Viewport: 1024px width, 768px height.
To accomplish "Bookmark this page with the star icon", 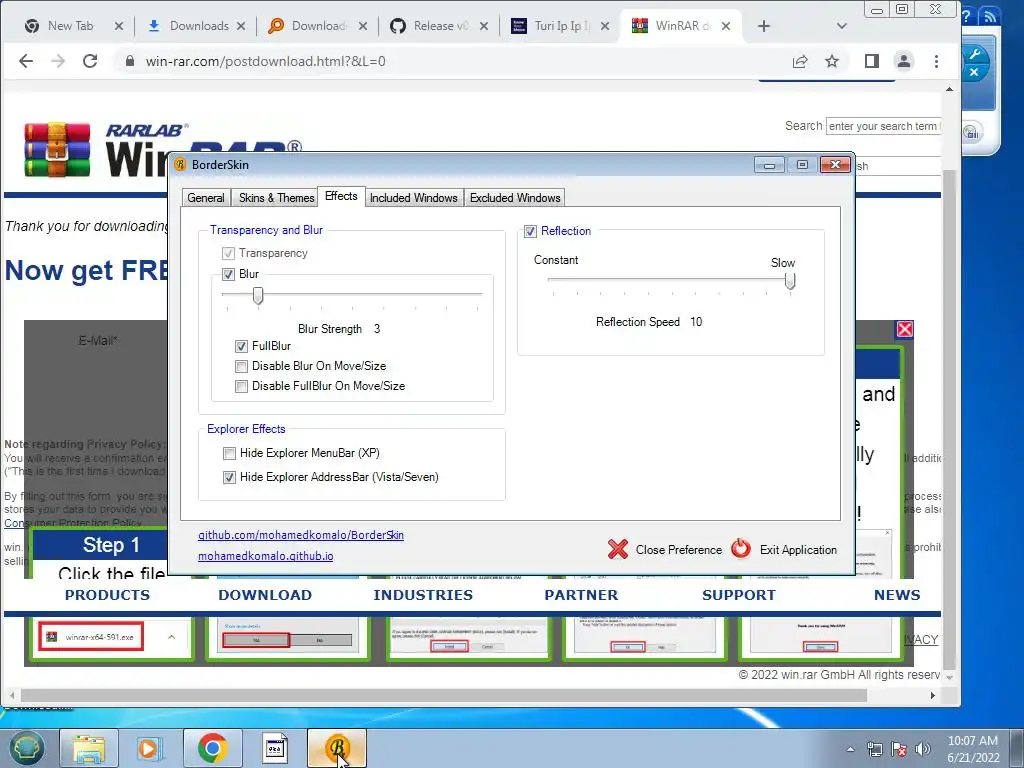I will point(832,61).
